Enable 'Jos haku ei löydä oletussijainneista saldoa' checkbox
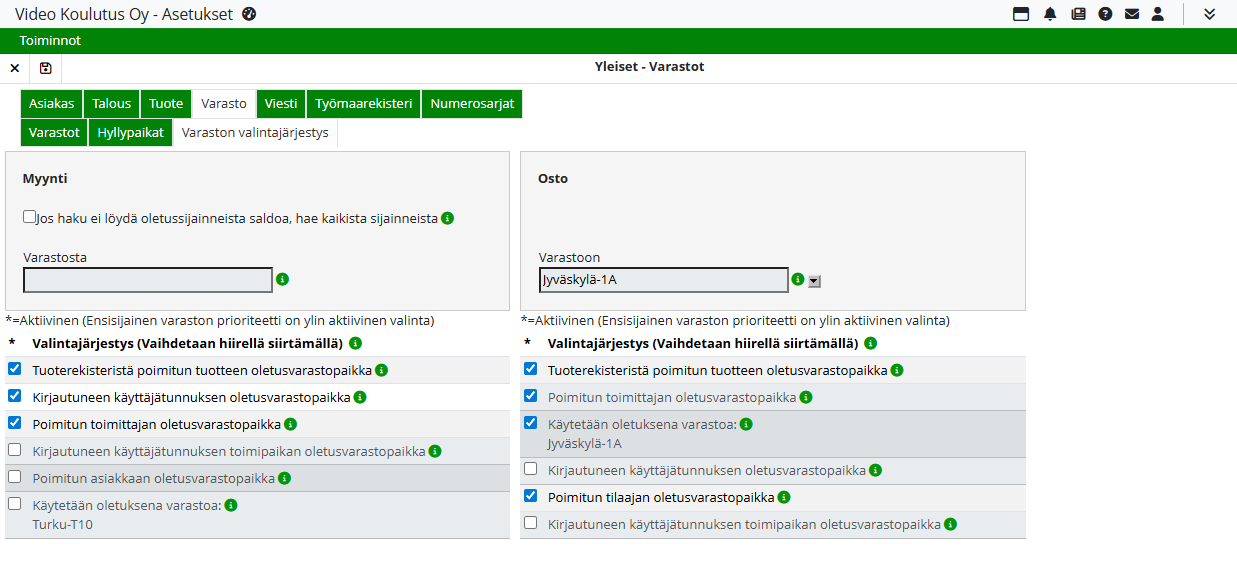Screen dimensions: 1237x580 29,216
